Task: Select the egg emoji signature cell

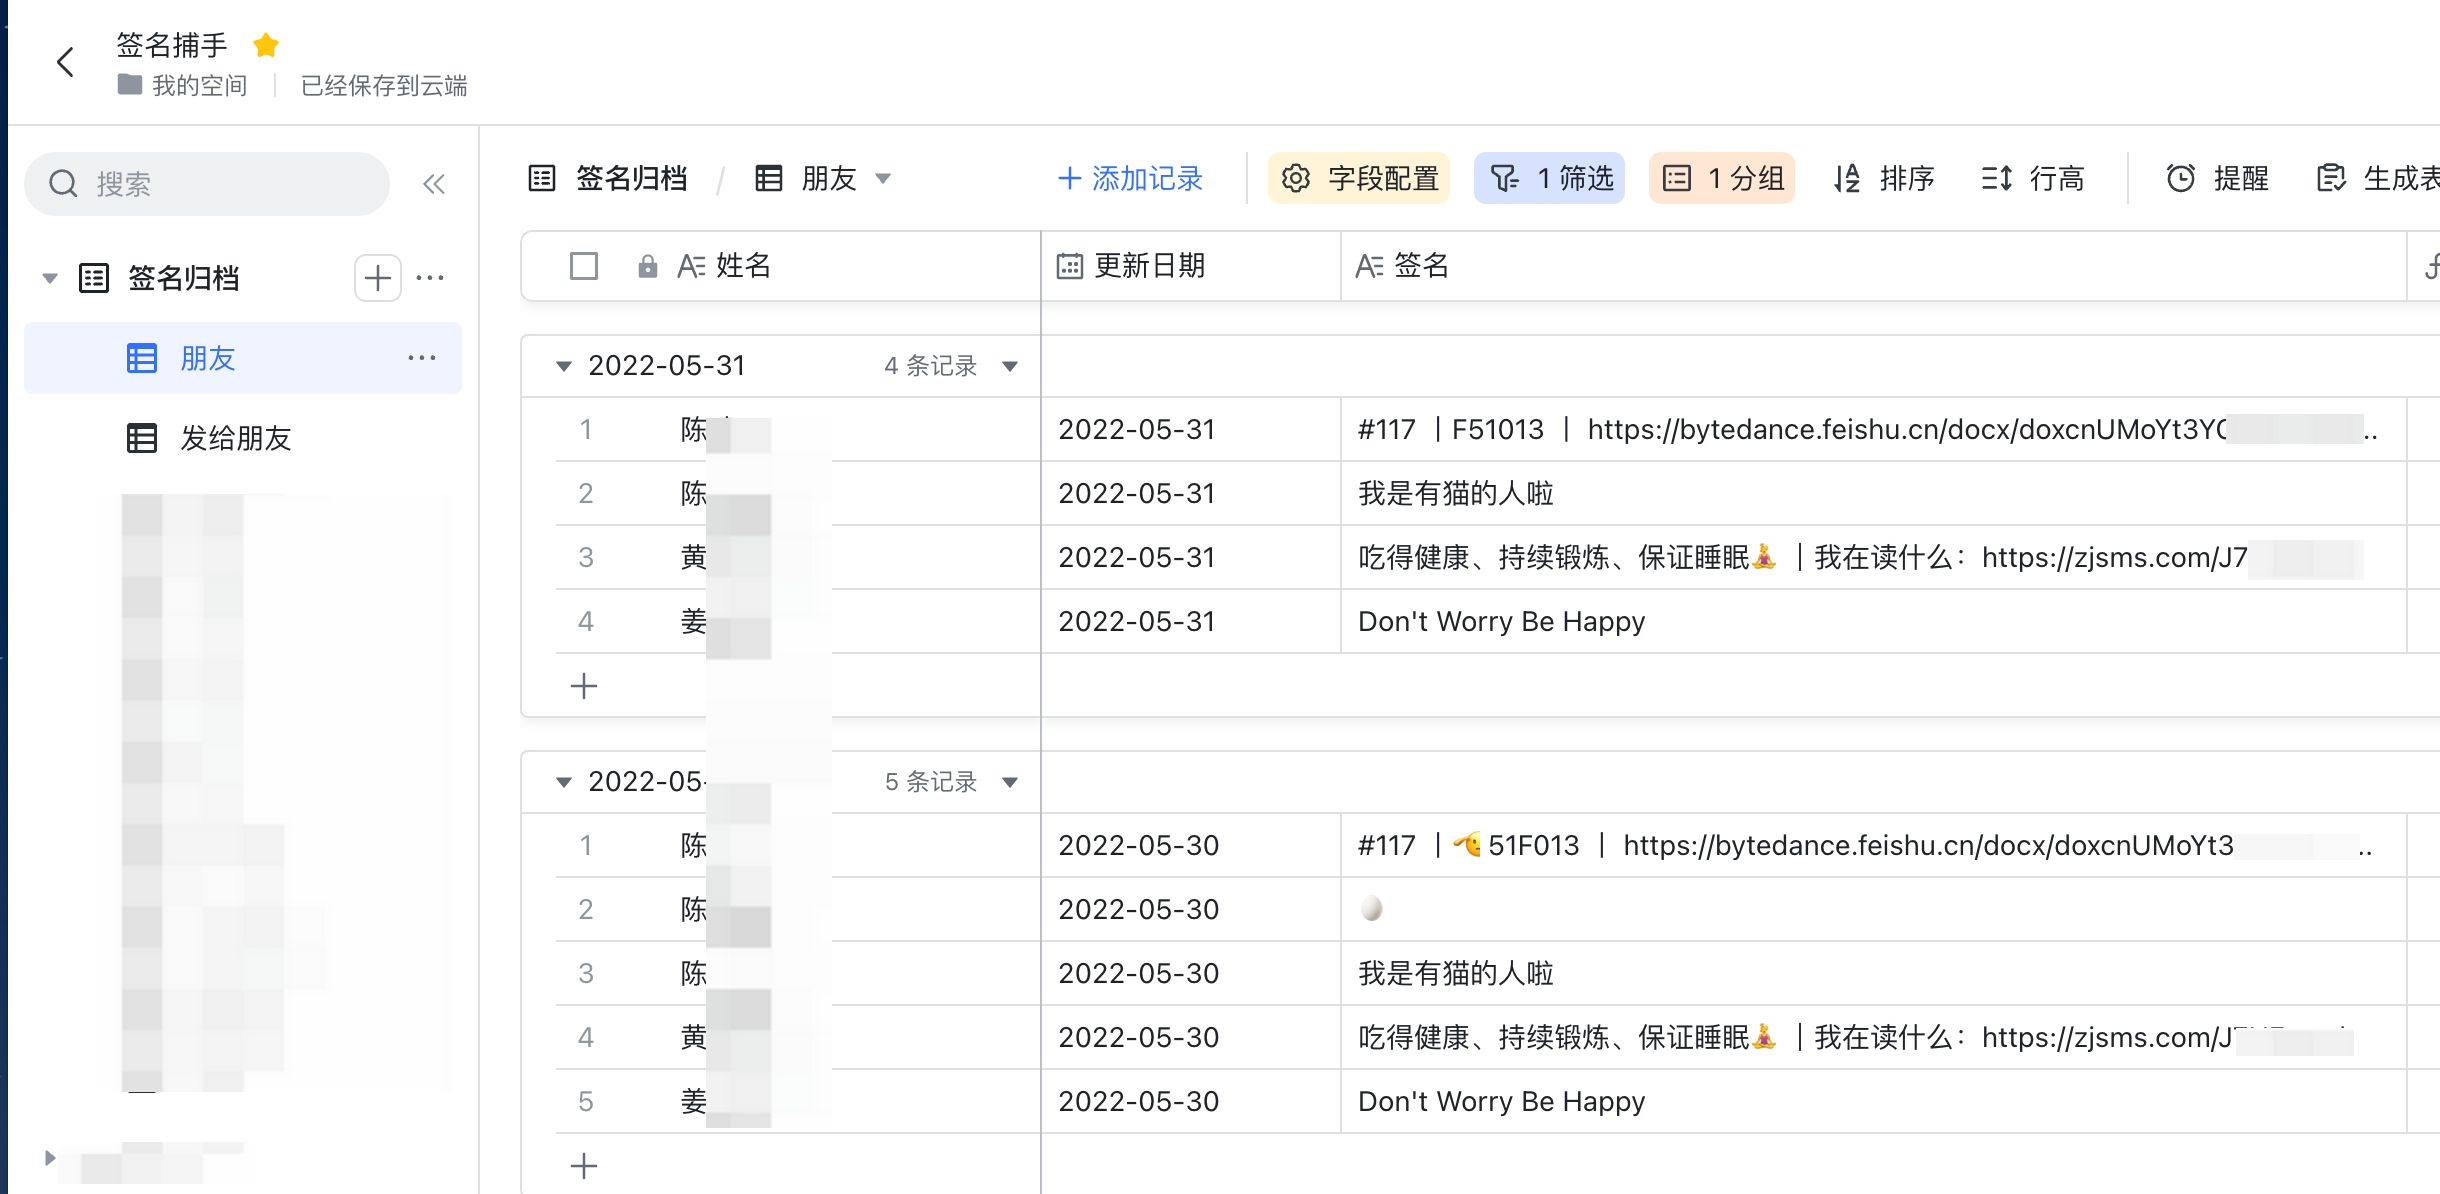Action: click(x=1872, y=910)
